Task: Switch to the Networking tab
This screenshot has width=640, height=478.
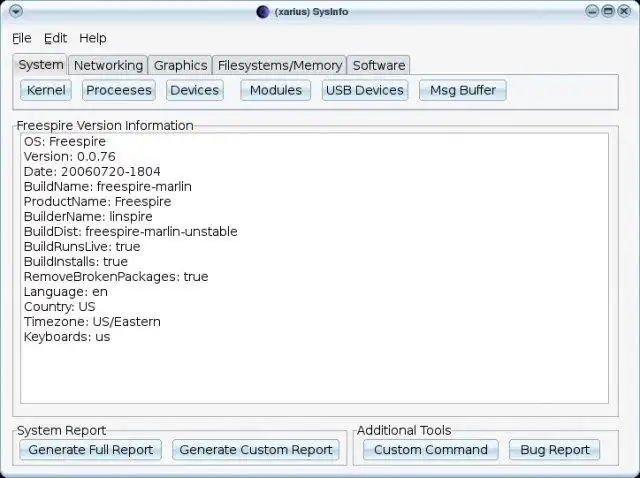Action: [108, 65]
